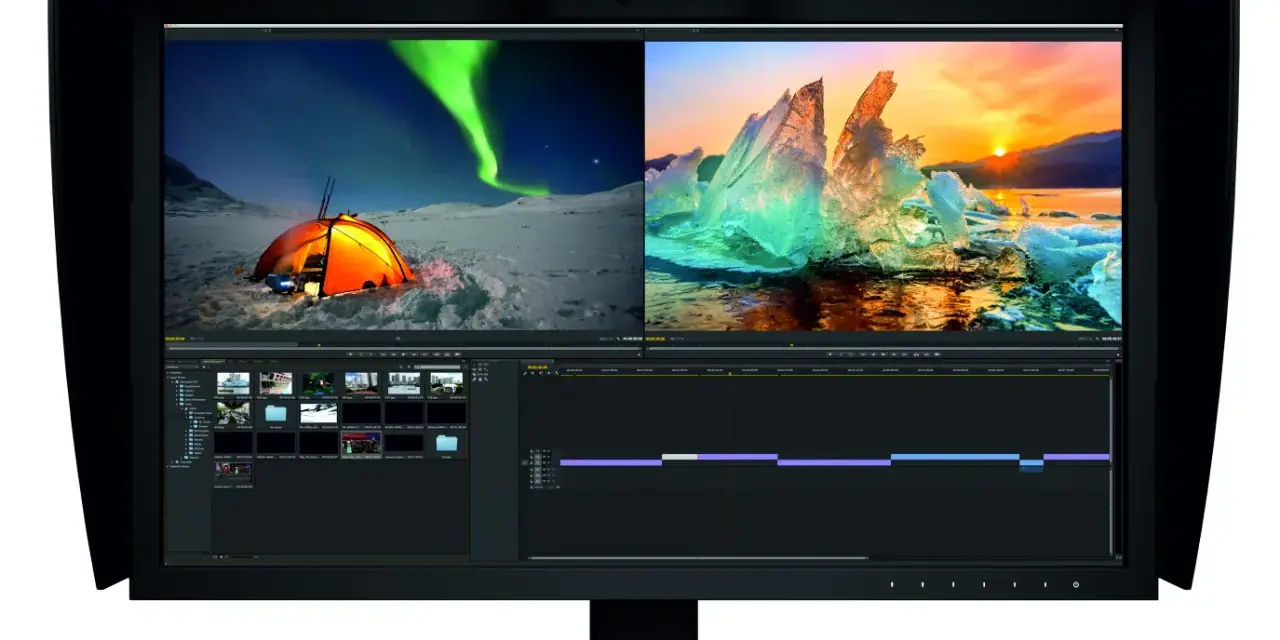This screenshot has height=640, width=1280.
Task: Toggle the source patch beside the video tracks
Action: click(525, 463)
